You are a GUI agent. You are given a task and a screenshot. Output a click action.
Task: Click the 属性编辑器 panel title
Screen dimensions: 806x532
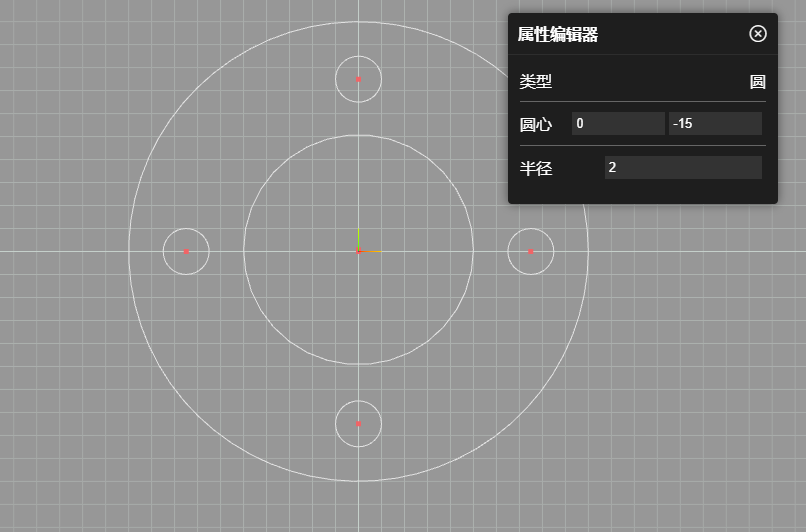[558, 35]
